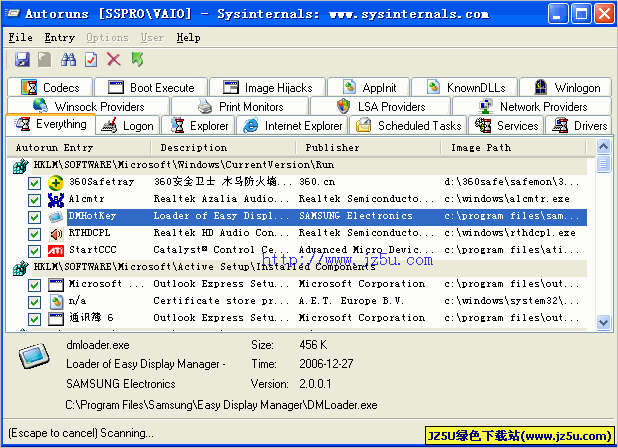The image size is (618, 448).
Task: Open the Print Monitors tab
Action: 240,106
